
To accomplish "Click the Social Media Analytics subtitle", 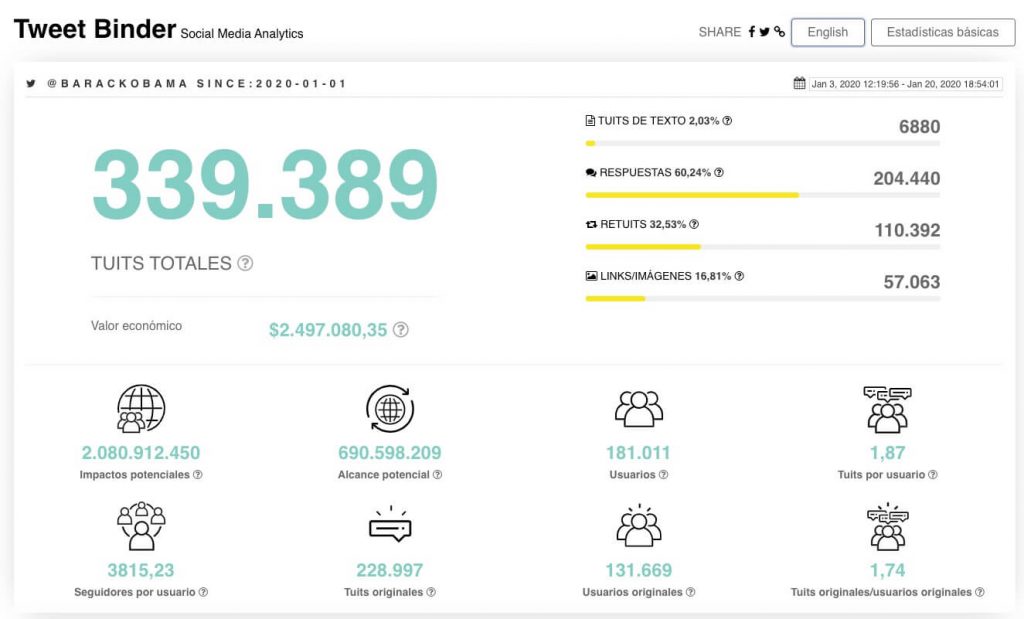I will click(242, 34).
